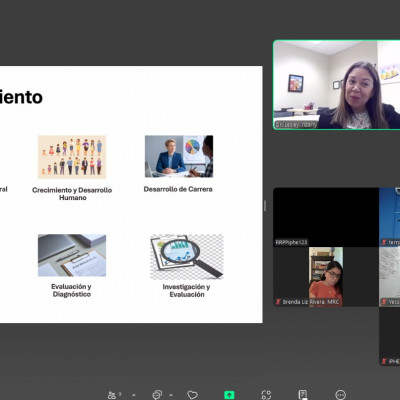This screenshot has height=400, width=400.
Task: Open the Notes icon in toolbar
Action: tap(303, 395)
